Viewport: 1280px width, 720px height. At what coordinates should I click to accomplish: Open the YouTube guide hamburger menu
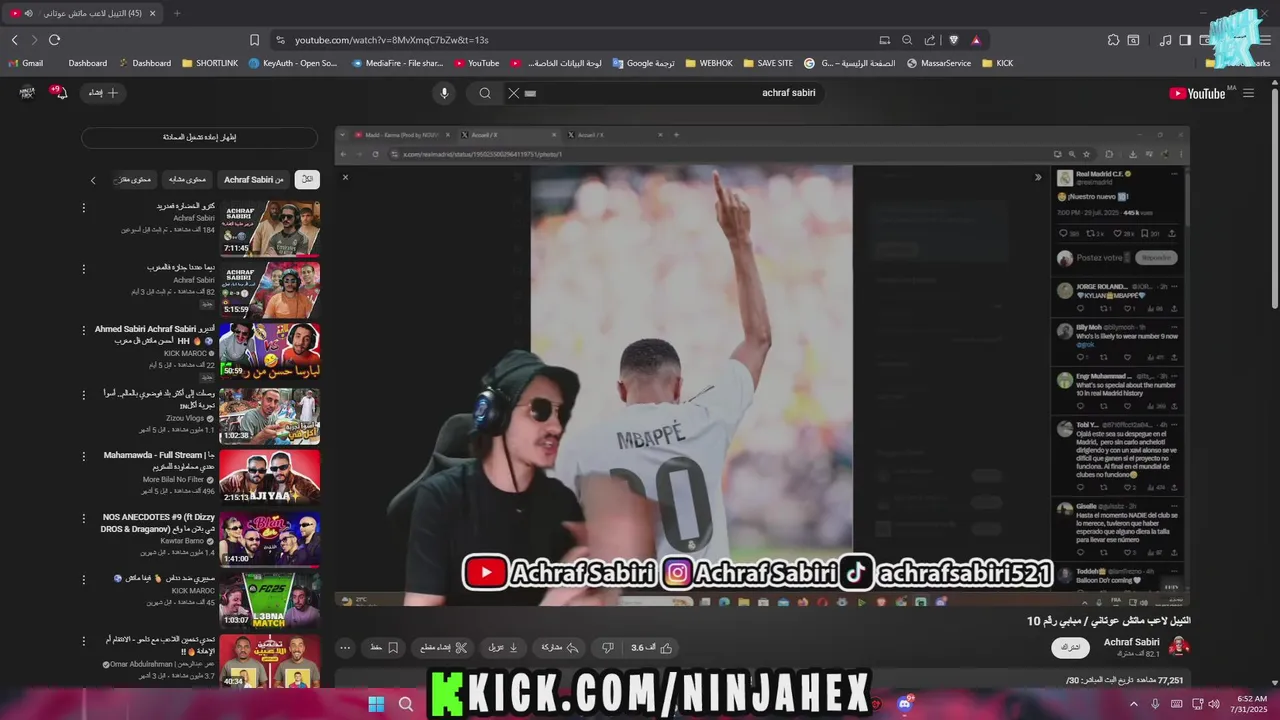[1248, 93]
